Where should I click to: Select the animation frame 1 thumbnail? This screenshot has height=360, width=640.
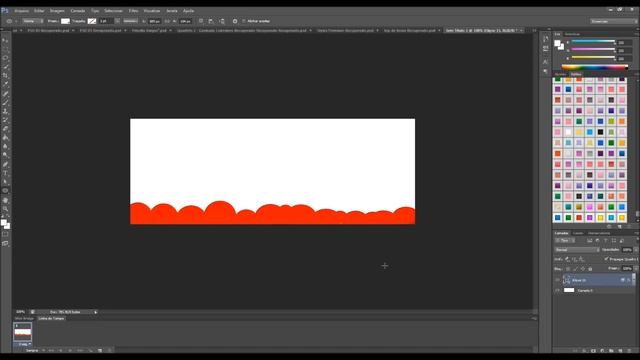pos(22,331)
